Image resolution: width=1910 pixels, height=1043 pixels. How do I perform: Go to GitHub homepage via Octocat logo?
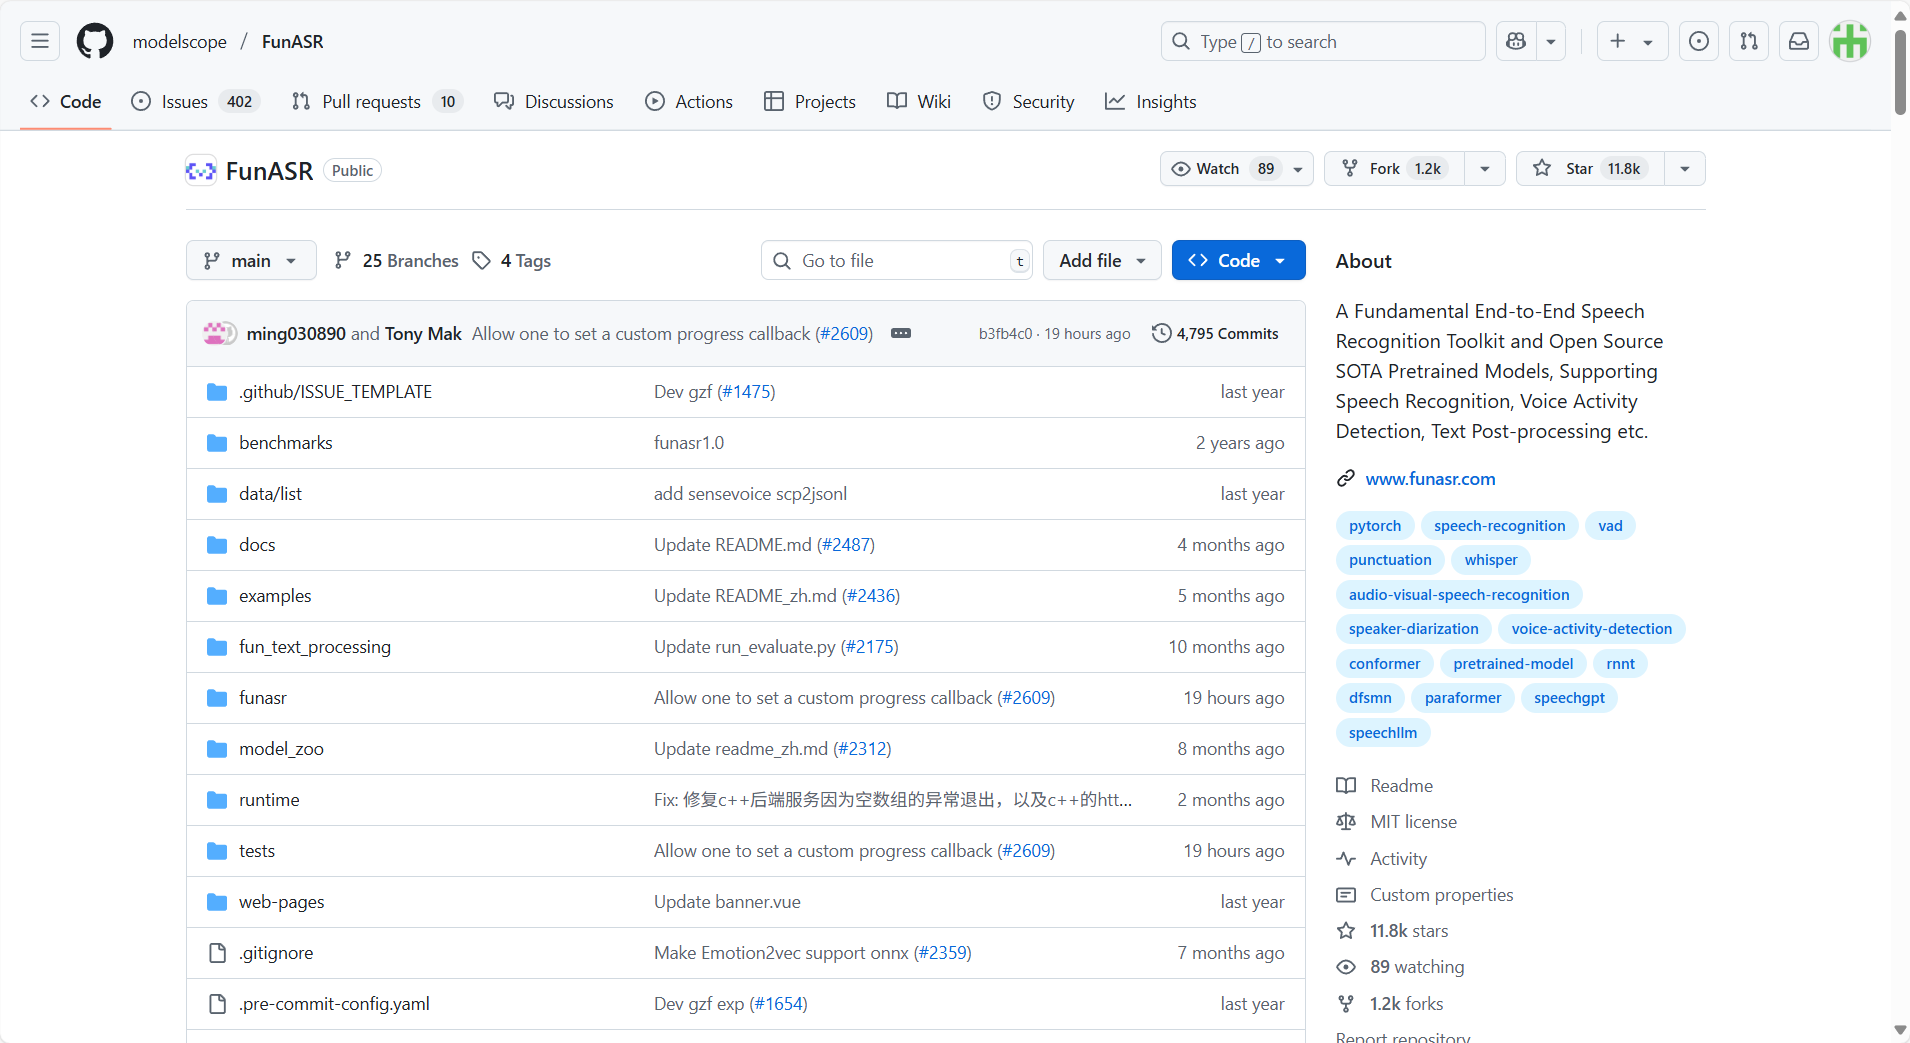point(95,41)
